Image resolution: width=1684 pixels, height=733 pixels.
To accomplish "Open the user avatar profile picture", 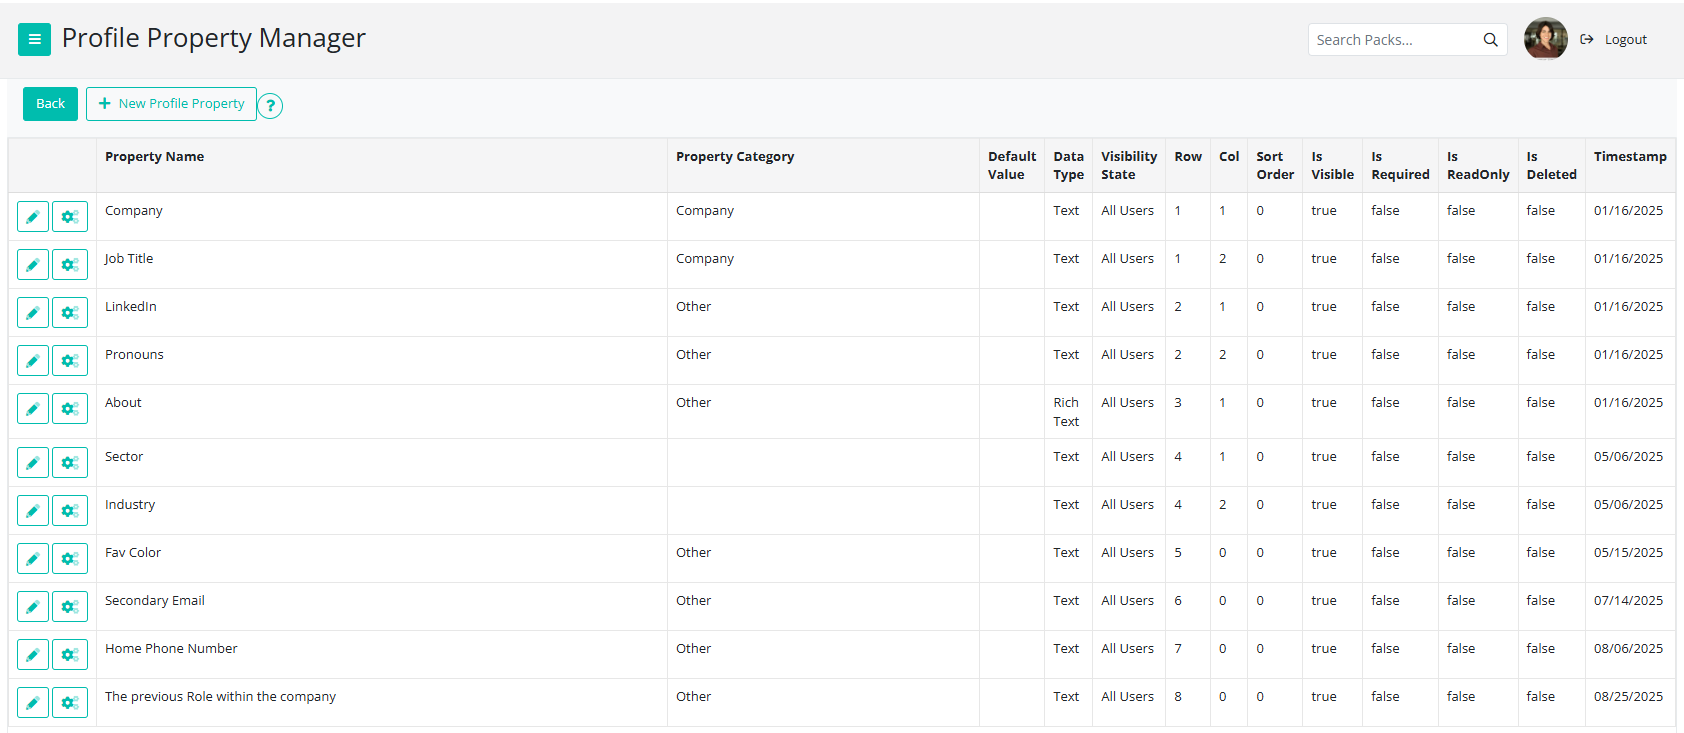I will 1545,39.
